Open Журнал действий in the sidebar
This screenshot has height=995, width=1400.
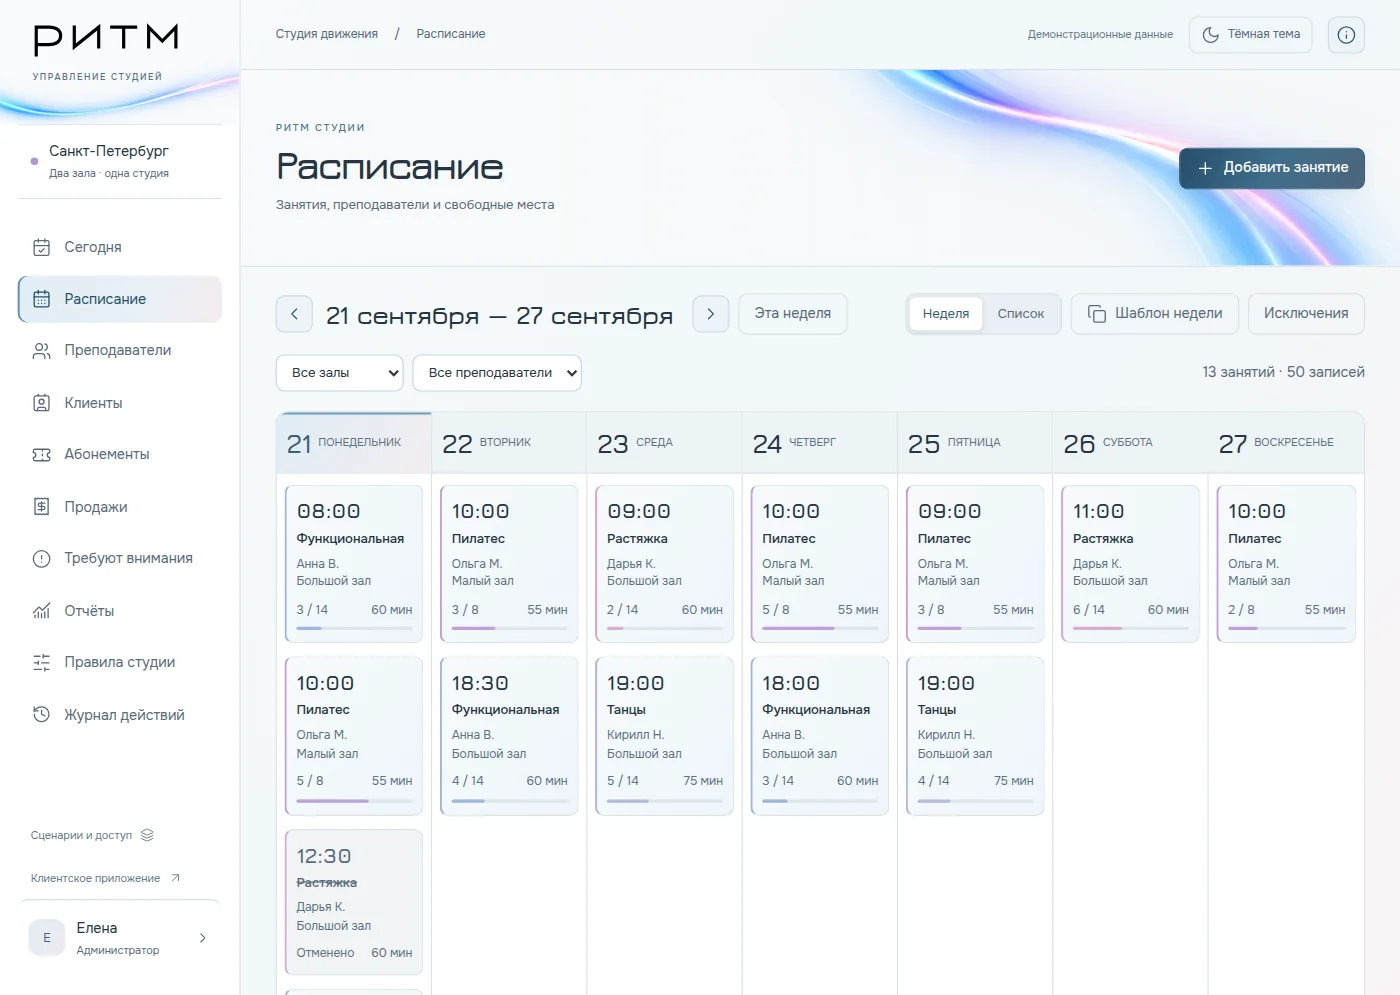click(120, 715)
